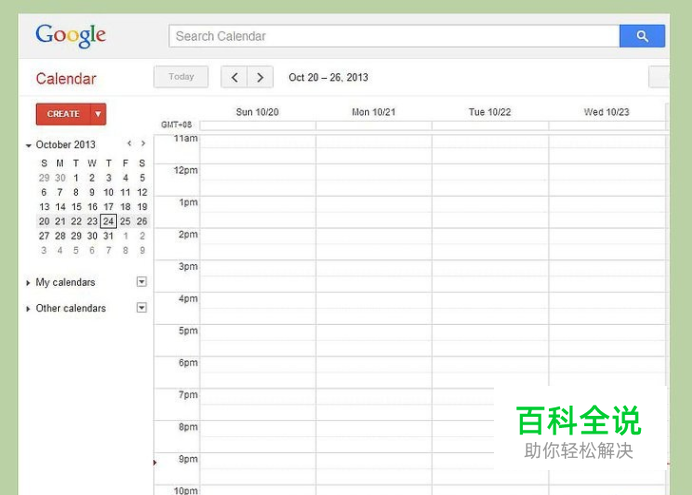The image size is (692, 495).
Task: Select October 10 in mini calendar
Action: point(109,192)
